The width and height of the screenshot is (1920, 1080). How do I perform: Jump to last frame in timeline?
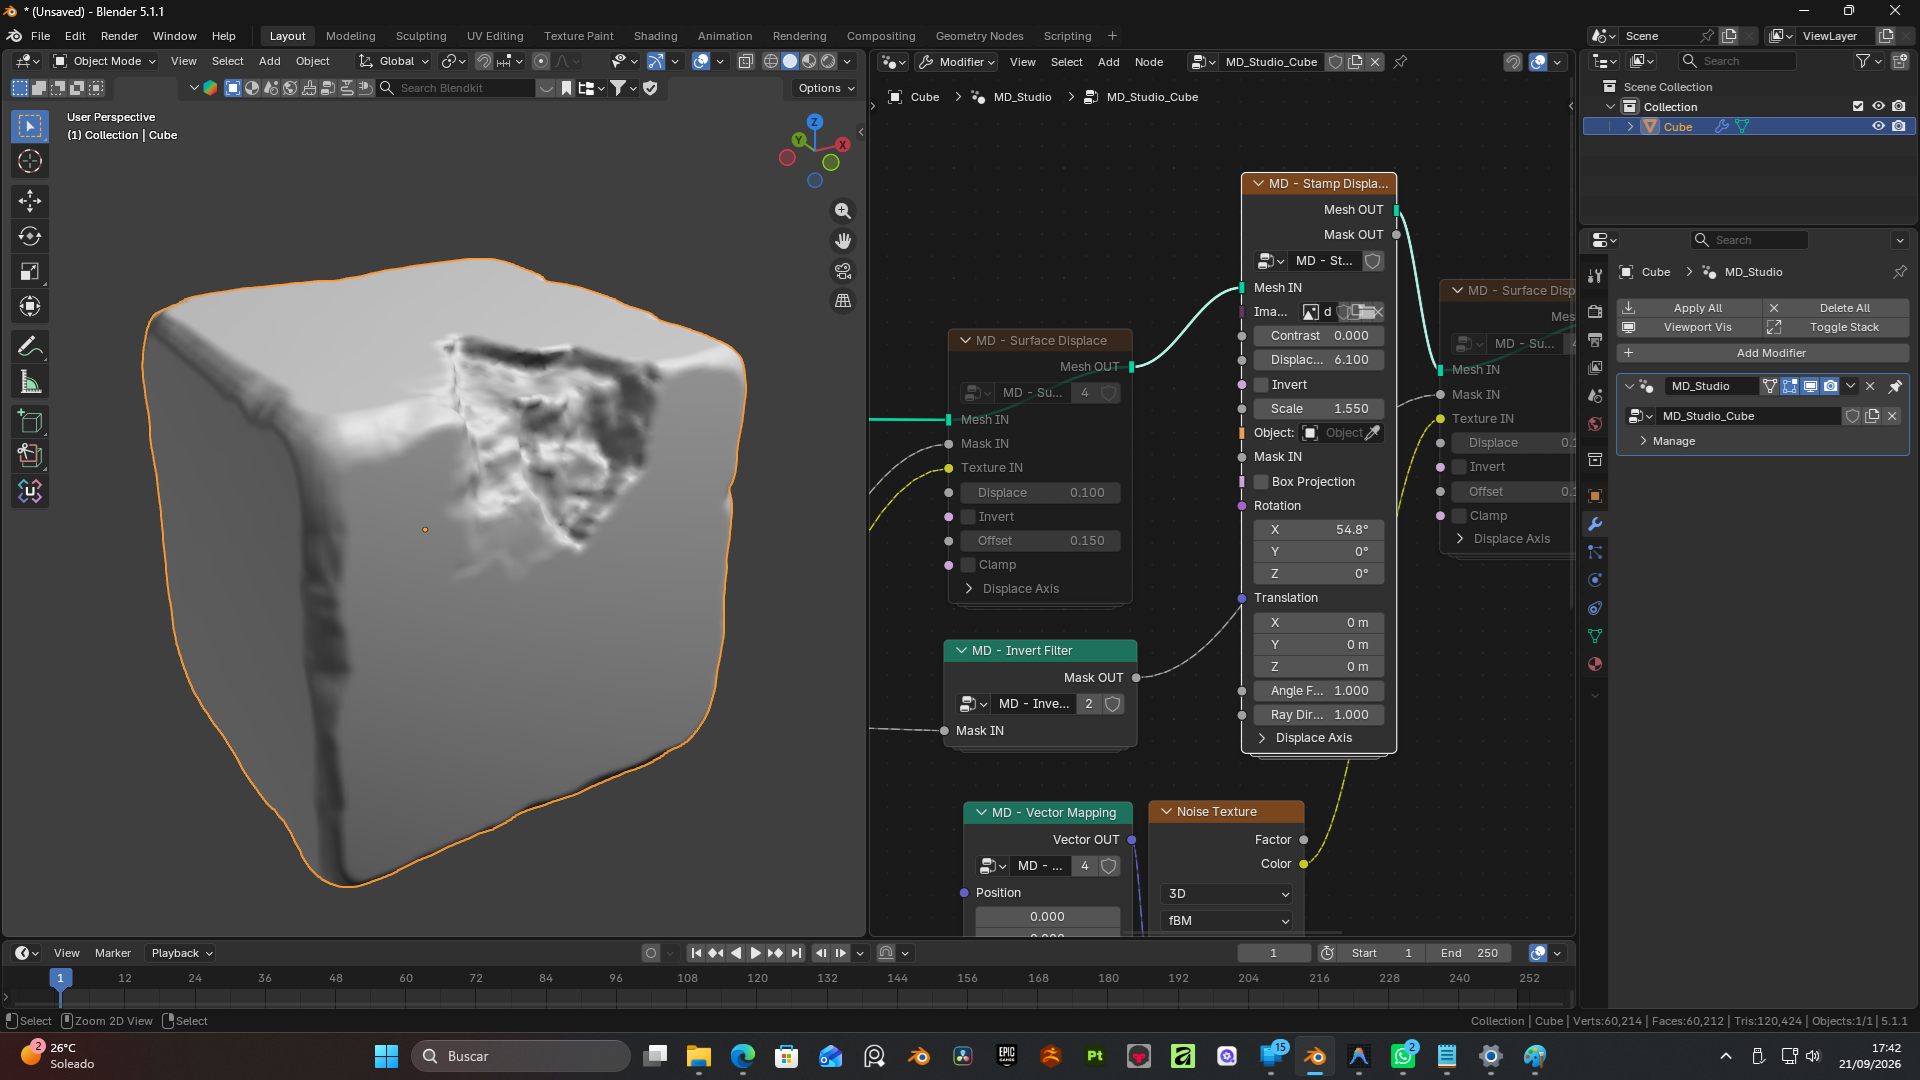(x=796, y=953)
